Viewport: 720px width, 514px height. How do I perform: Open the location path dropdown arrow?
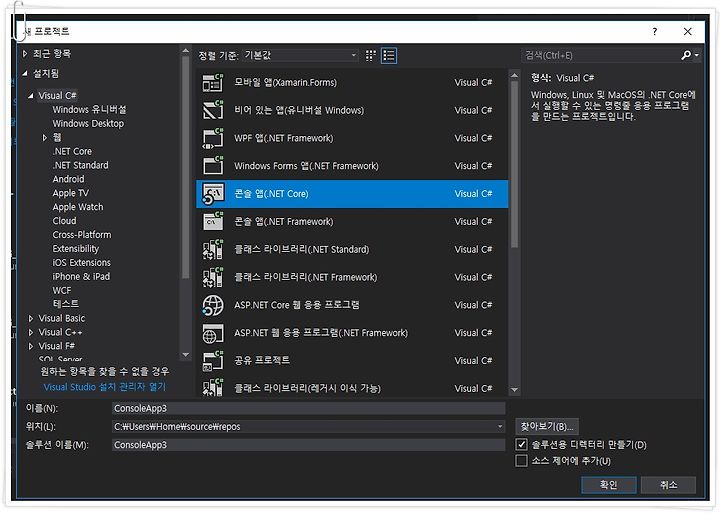pyautogui.click(x=500, y=427)
